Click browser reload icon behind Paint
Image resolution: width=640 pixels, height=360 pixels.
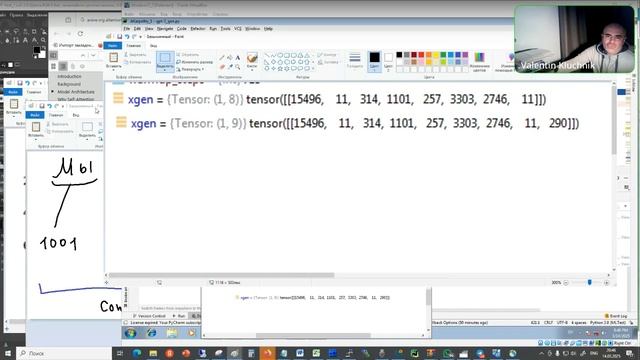(80, 33)
